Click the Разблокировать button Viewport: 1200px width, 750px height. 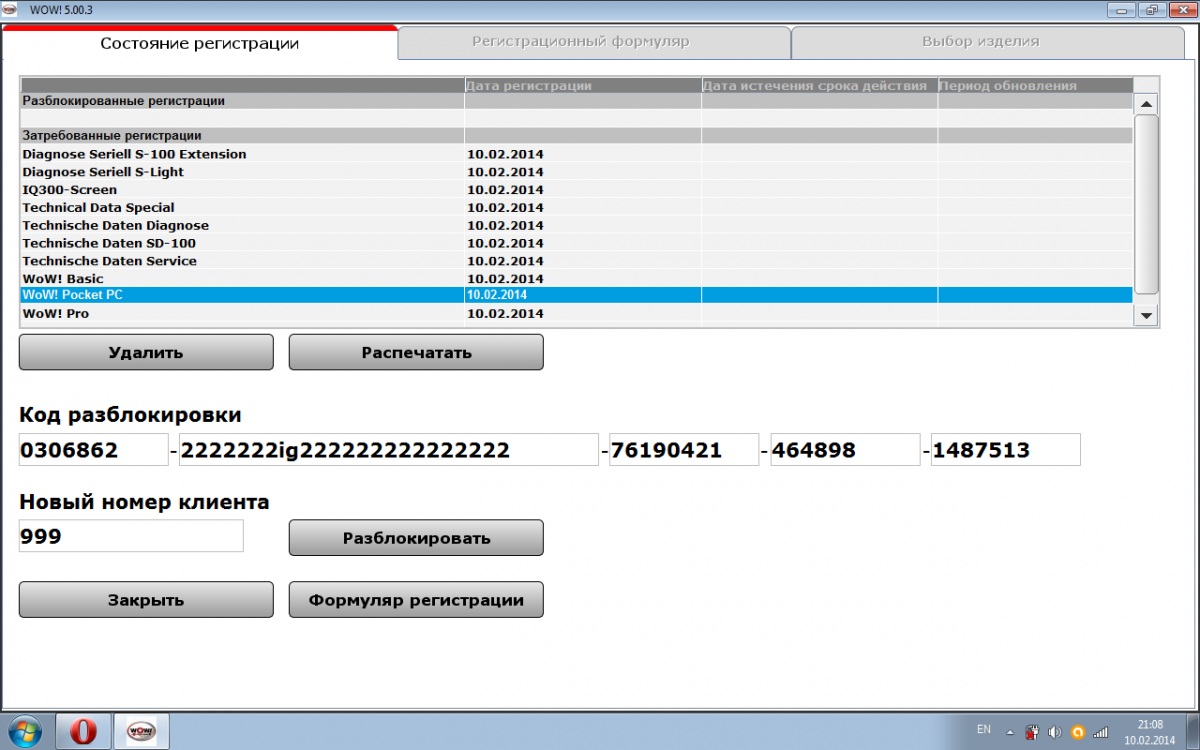[416, 538]
